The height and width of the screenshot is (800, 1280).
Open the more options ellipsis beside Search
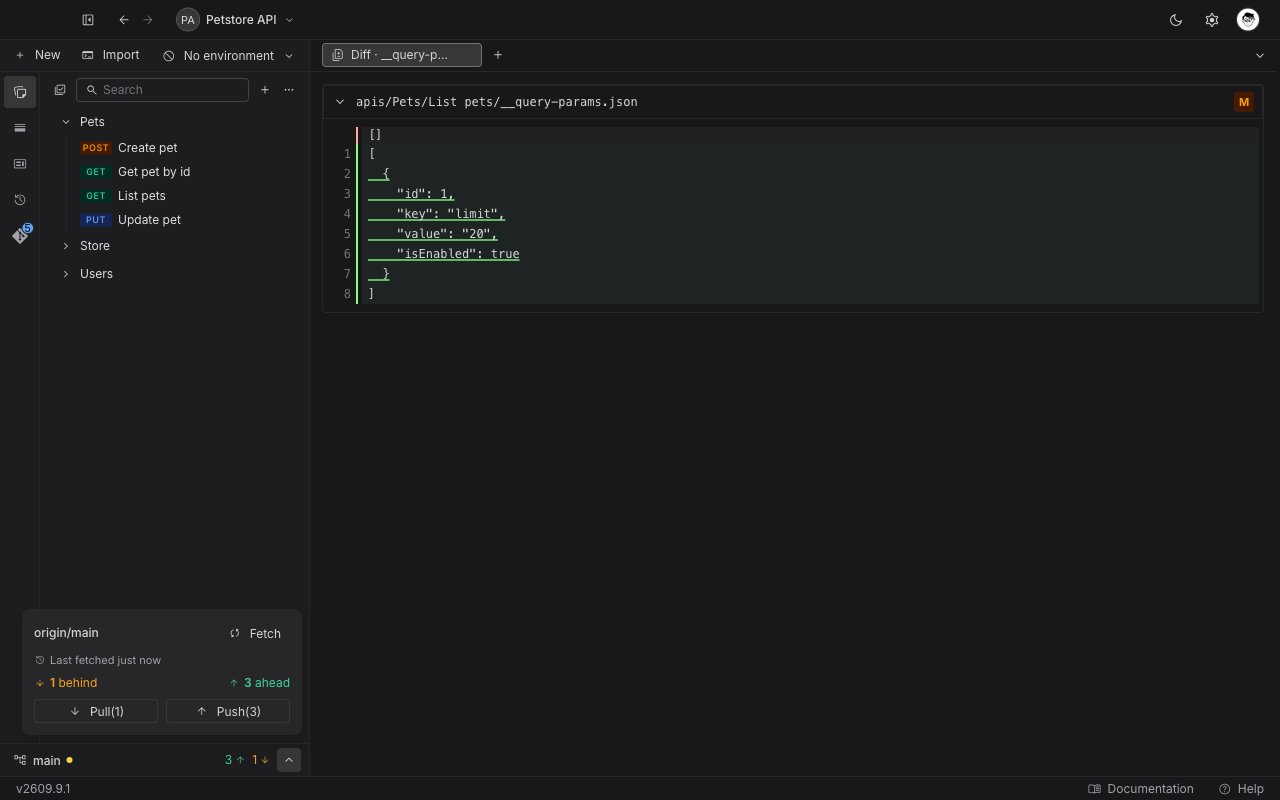(x=289, y=90)
